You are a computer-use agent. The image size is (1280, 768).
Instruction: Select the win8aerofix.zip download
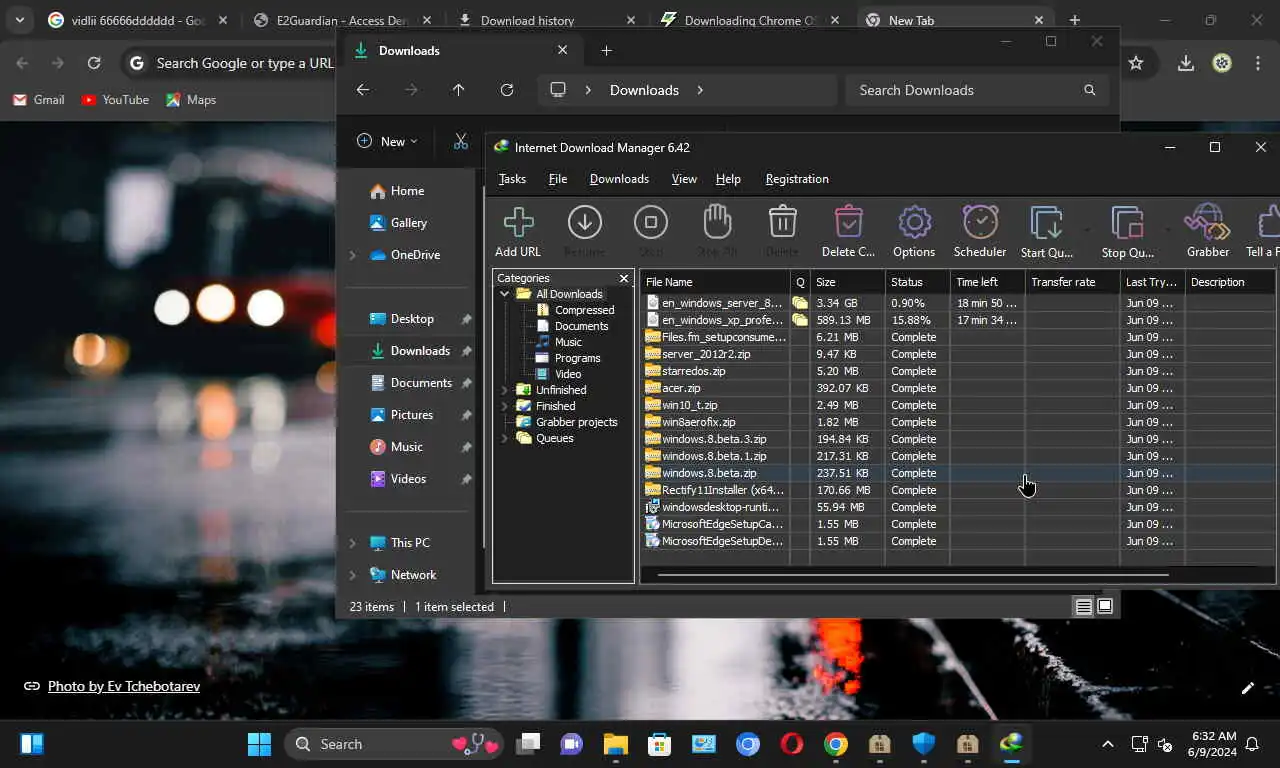[x=958, y=422]
